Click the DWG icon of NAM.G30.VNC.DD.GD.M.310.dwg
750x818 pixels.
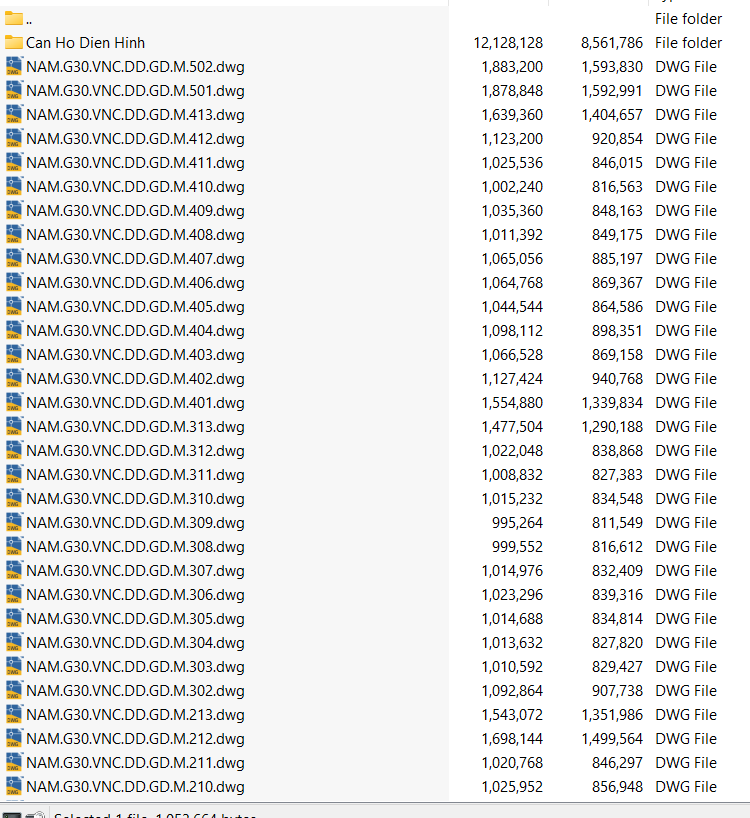(14, 499)
